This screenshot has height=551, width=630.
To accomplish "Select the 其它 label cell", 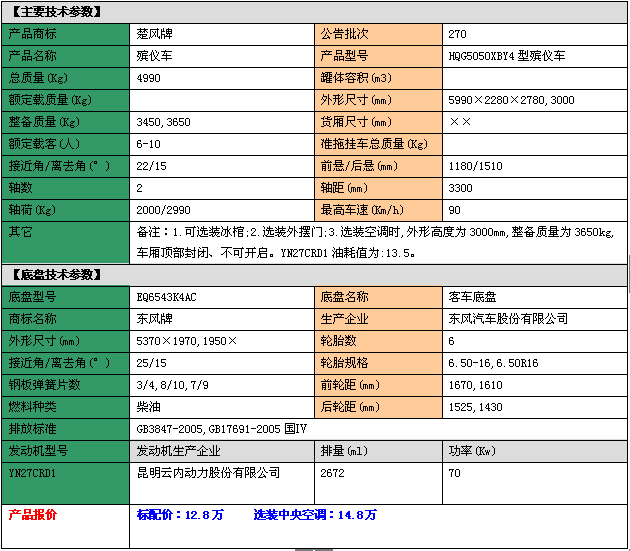I will (x=65, y=243).
